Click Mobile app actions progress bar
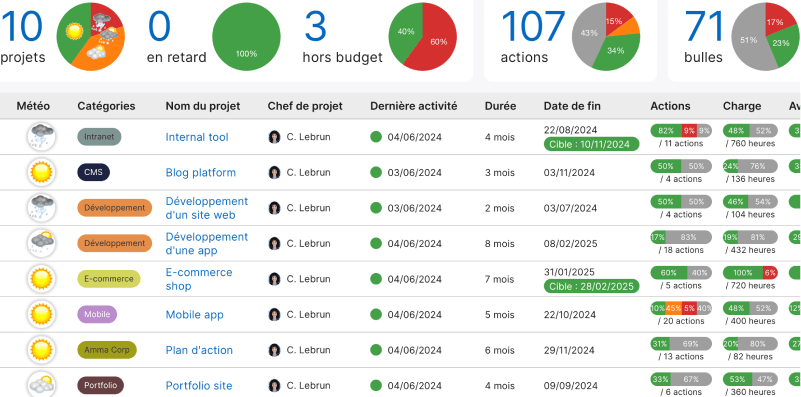This screenshot has width=801, height=397. (x=681, y=308)
